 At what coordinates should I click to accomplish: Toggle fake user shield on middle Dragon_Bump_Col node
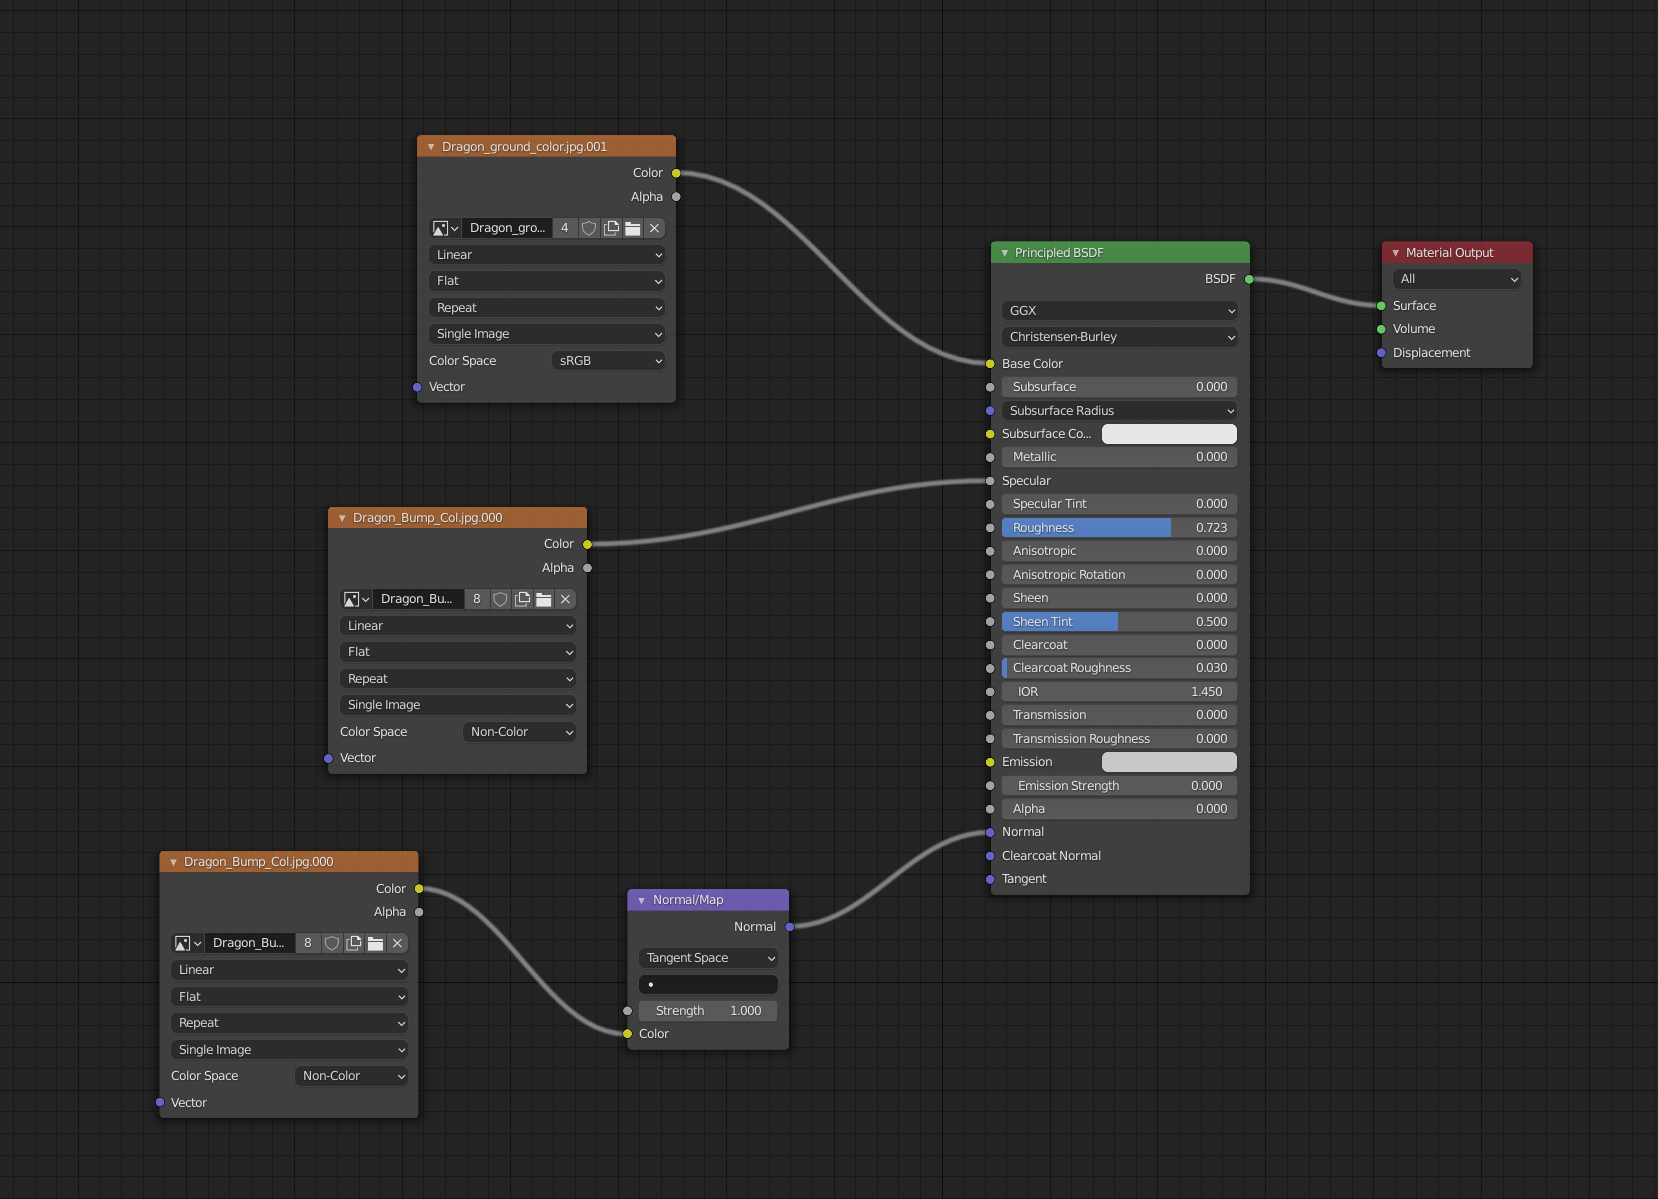click(500, 599)
